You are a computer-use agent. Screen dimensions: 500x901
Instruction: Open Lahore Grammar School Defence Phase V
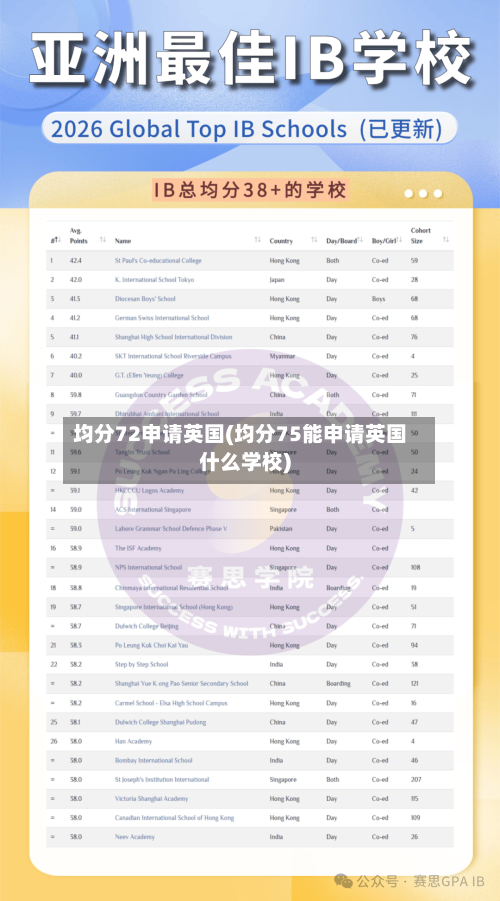171,529
